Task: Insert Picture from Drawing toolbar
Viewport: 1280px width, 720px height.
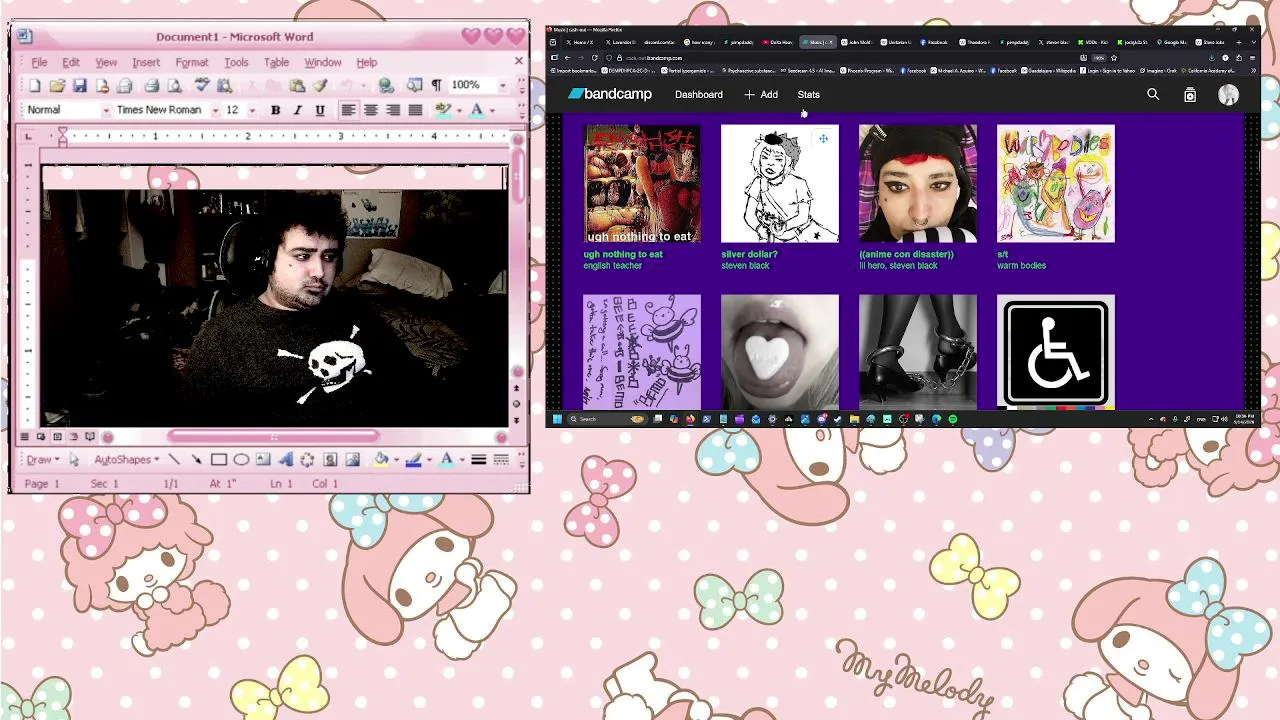Action: [x=352, y=460]
